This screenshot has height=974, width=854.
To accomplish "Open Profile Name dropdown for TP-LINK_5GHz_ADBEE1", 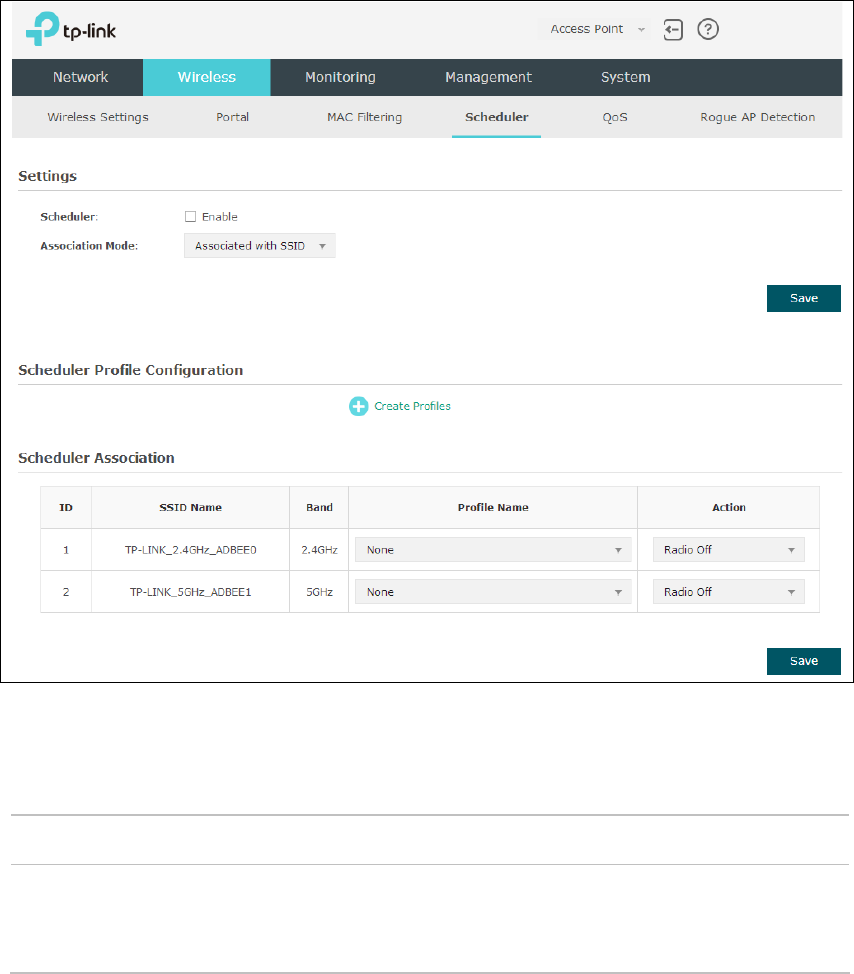I will pyautogui.click(x=493, y=592).
